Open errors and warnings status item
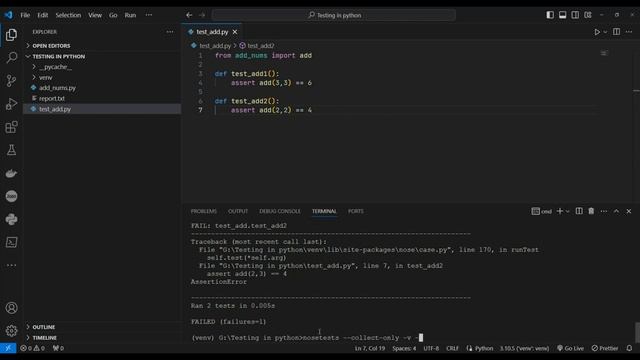The width and height of the screenshot is (640, 360). [x=33, y=348]
